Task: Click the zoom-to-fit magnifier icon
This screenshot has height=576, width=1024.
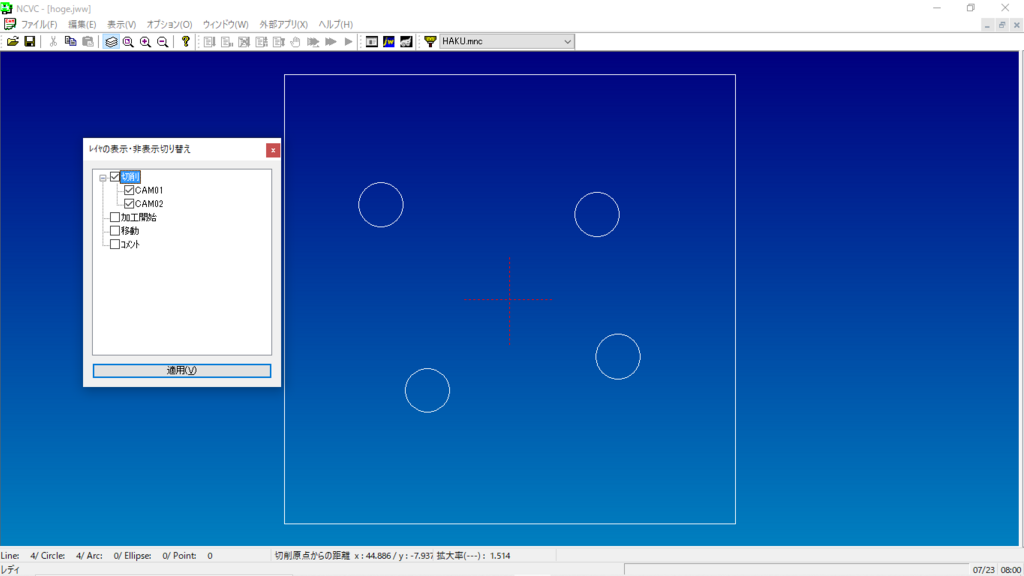Action: click(128, 41)
